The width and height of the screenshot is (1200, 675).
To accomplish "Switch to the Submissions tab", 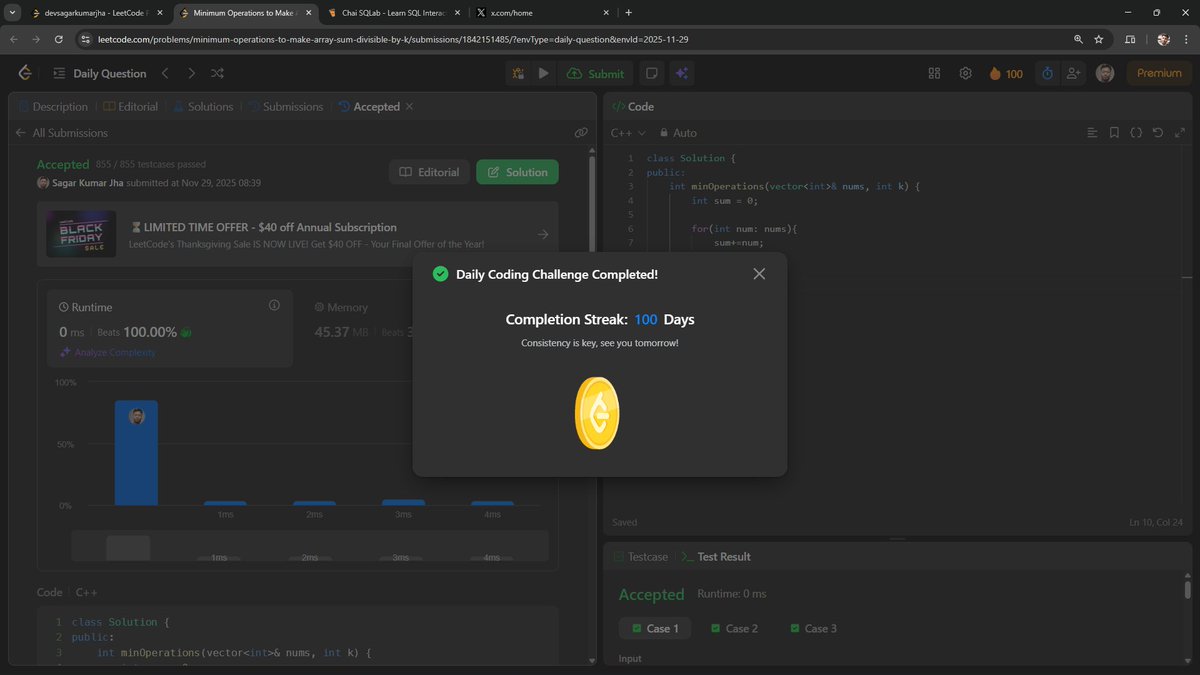I will pyautogui.click(x=285, y=106).
